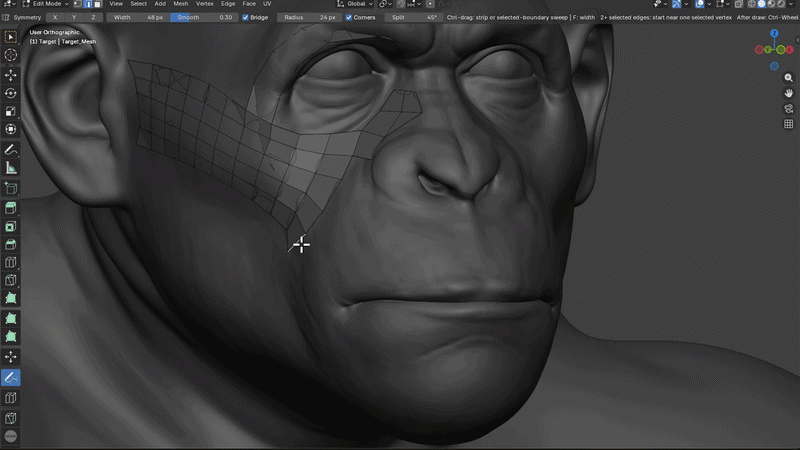Enable symmetry on the Y axis
Screen dimensions: 800x450
point(74,17)
